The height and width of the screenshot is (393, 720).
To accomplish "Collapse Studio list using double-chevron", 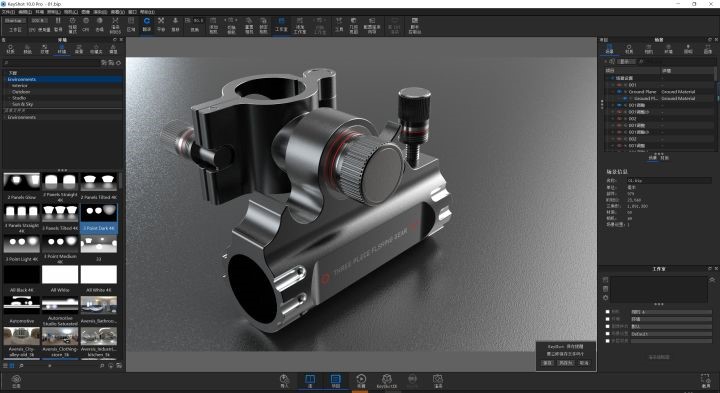I will coord(712,280).
